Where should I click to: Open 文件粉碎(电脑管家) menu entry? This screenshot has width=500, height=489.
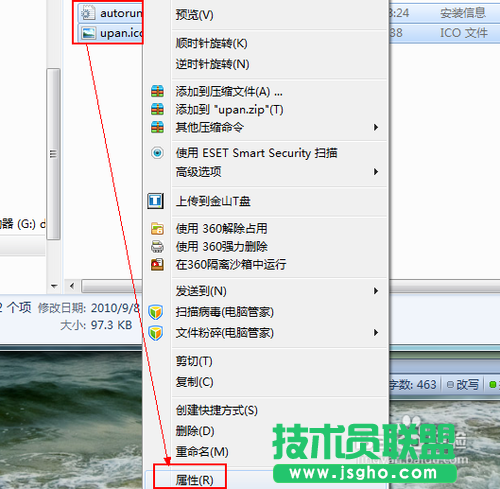(225, 333)
